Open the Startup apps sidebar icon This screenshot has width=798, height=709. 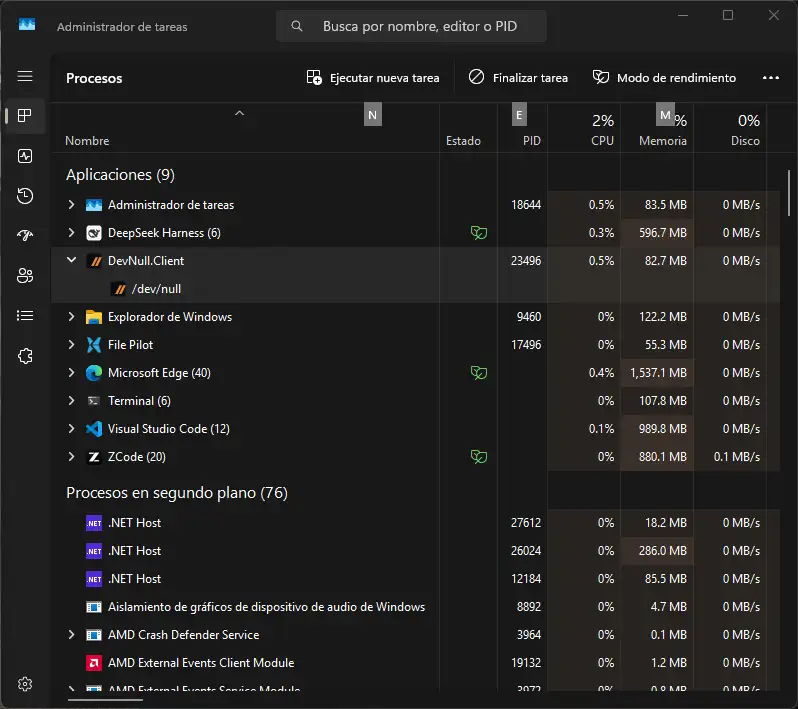(x=25, y=235)
